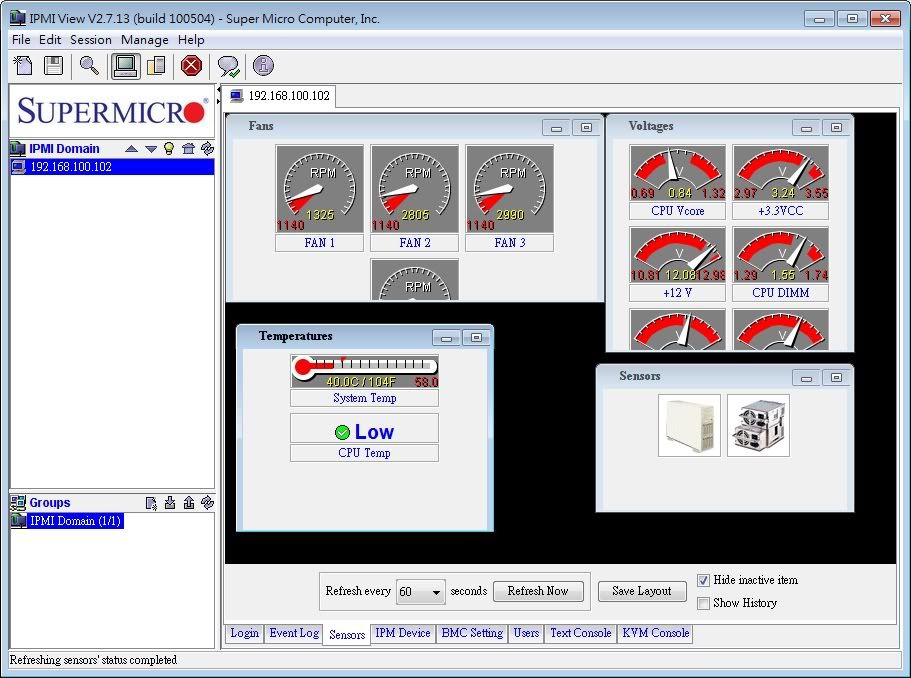Click the up arrow in IPMI Domain header

131,149
